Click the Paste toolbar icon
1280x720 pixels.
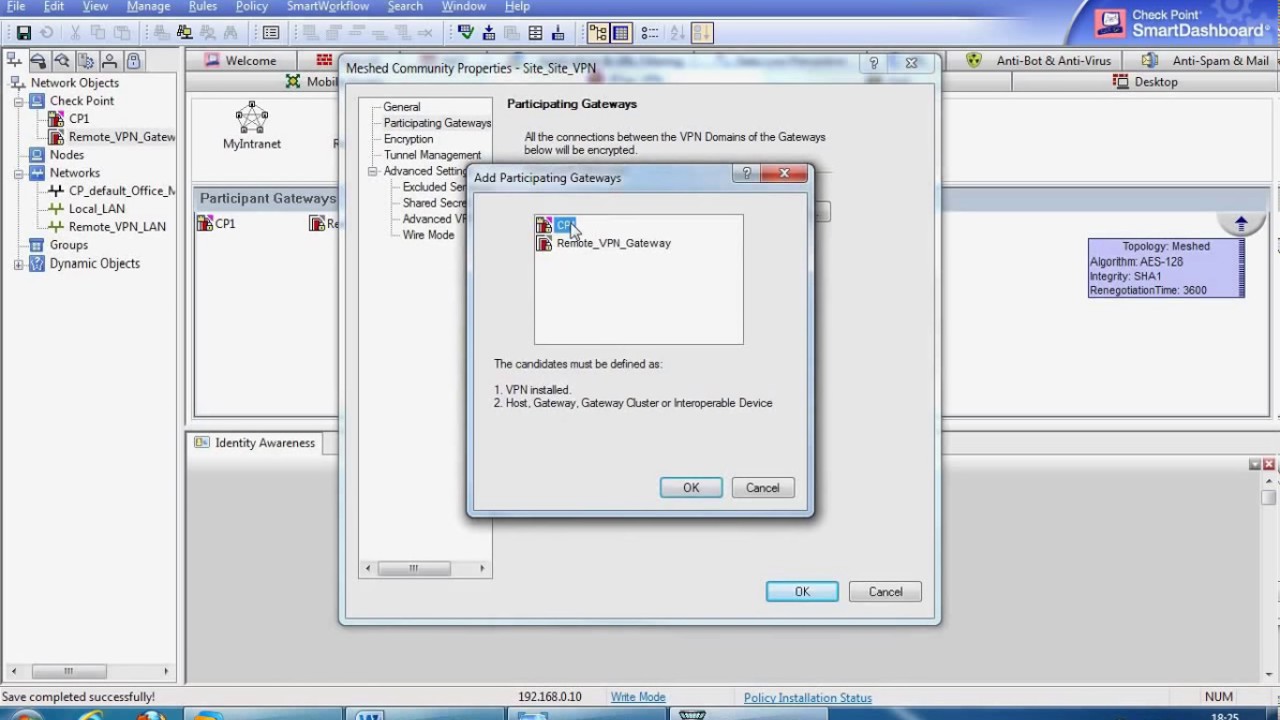click(x=122, y=33)
